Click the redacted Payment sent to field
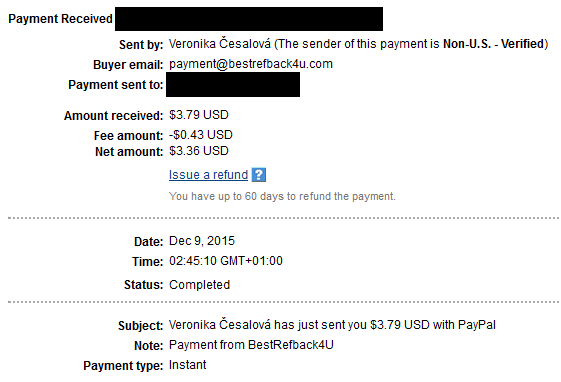The image size is (561, 382). point(233,84)
